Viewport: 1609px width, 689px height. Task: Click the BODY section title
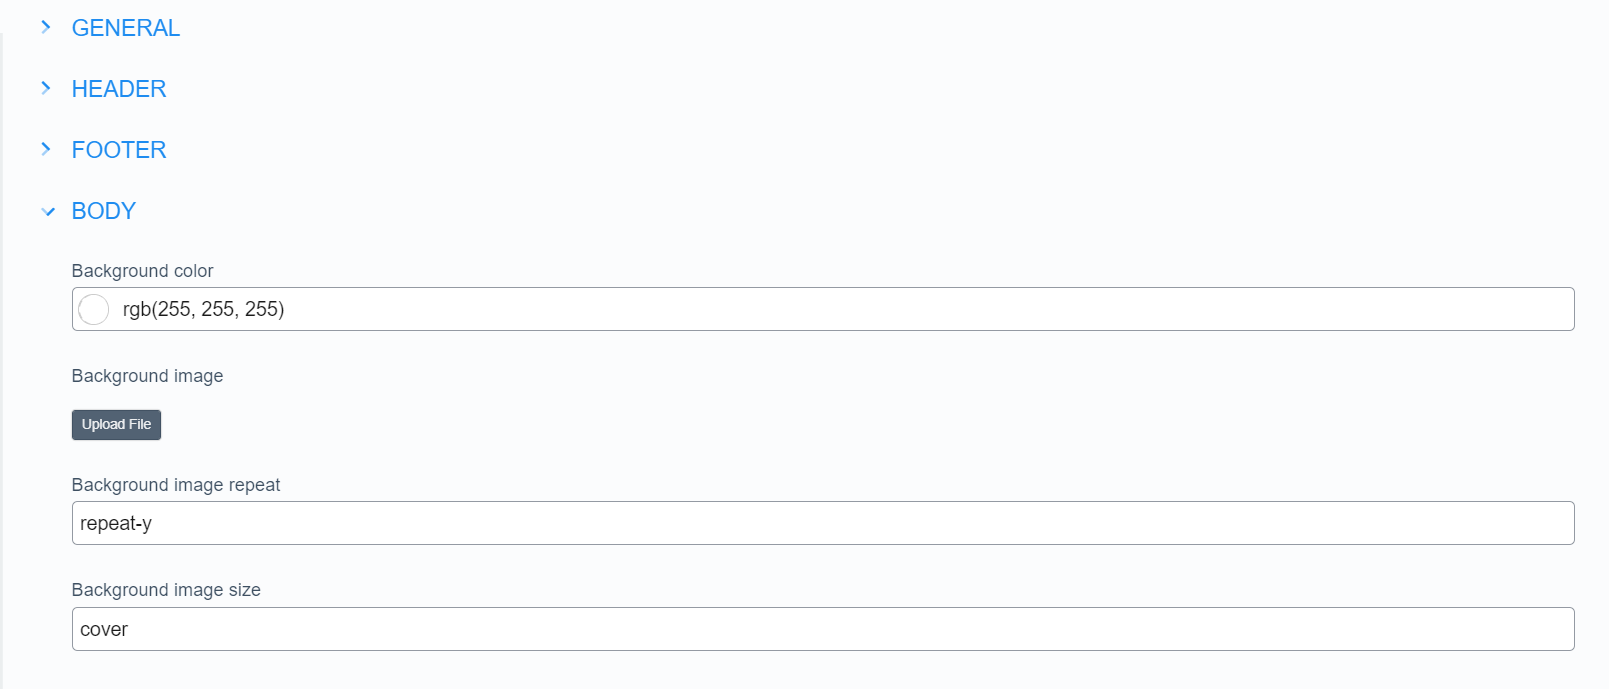coord(104,211)
